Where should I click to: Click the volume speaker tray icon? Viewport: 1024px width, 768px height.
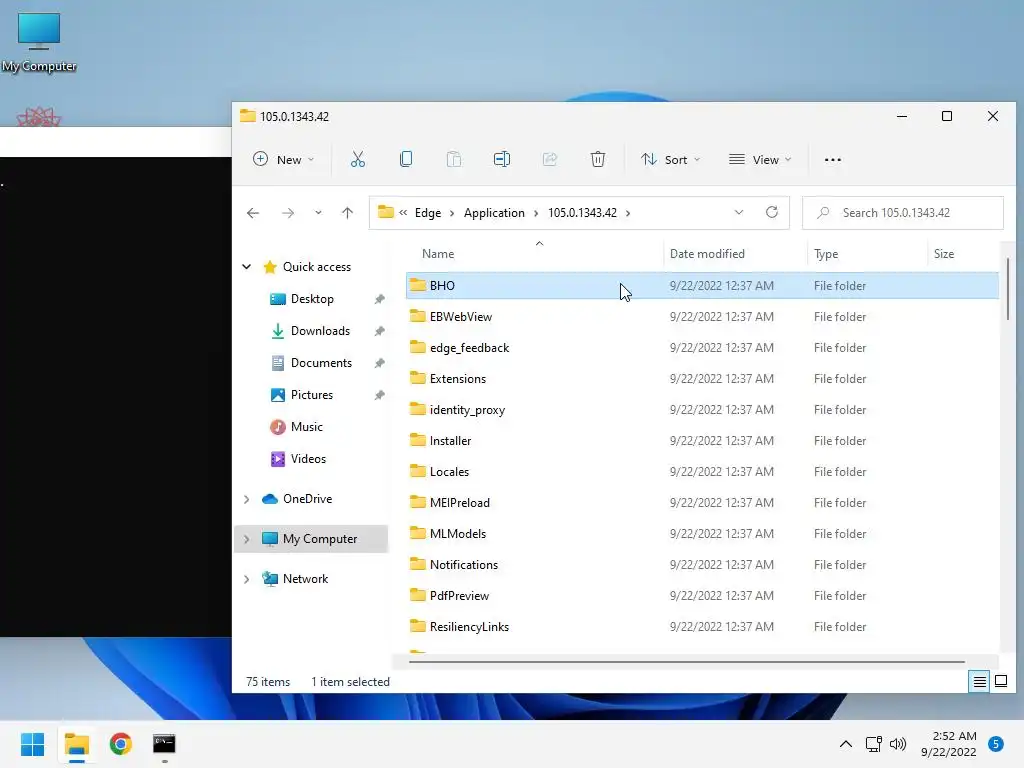[898, 744]
